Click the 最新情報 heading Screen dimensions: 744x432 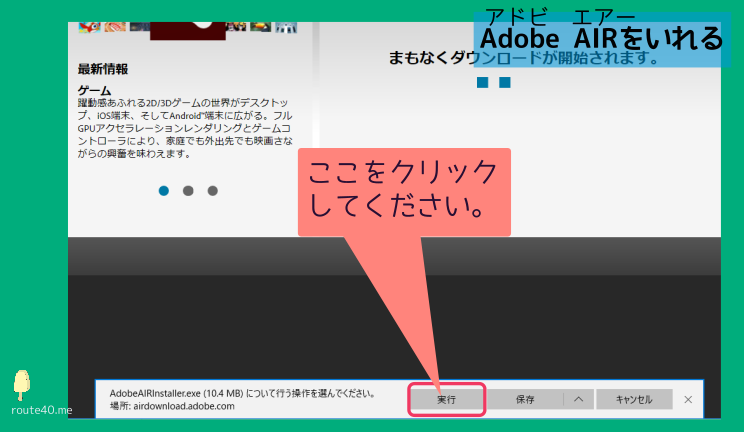(x=103, y=69)
